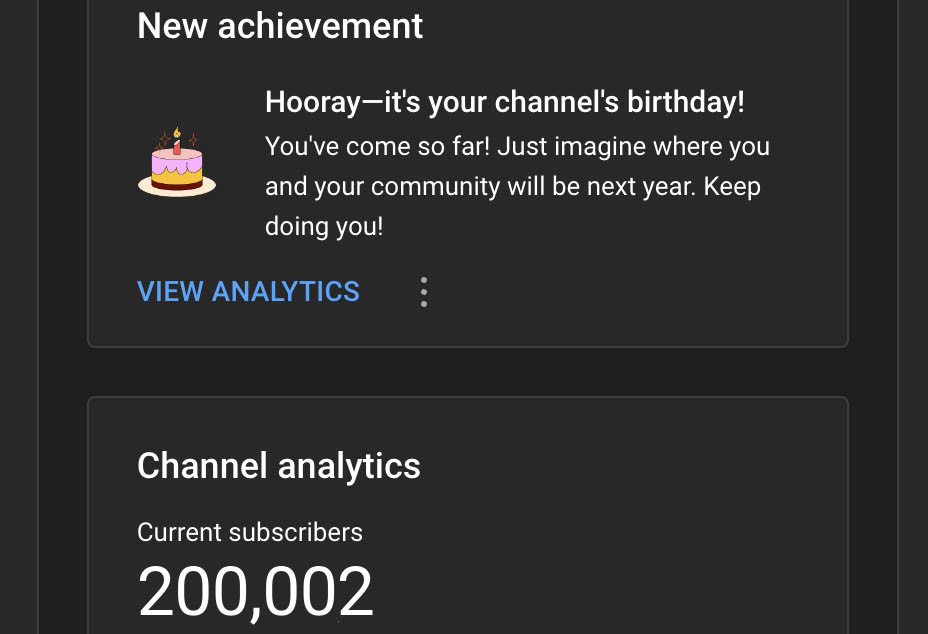The width and height of the screenshot is (928, 634).
Task: Click the "Current subscribers" label
Action: coord(250,532)
